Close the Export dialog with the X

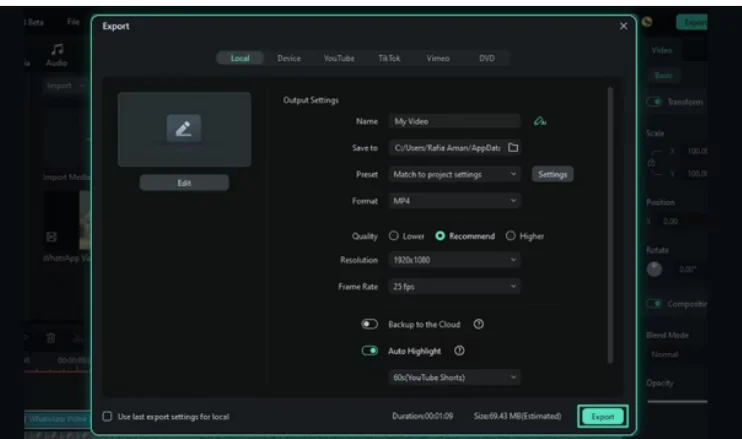(x=624, y=26)
